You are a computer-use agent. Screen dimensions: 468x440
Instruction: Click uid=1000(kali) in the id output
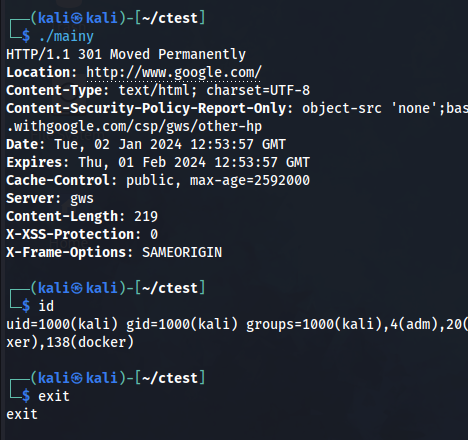pyautogui.click(x=62, y=324)
